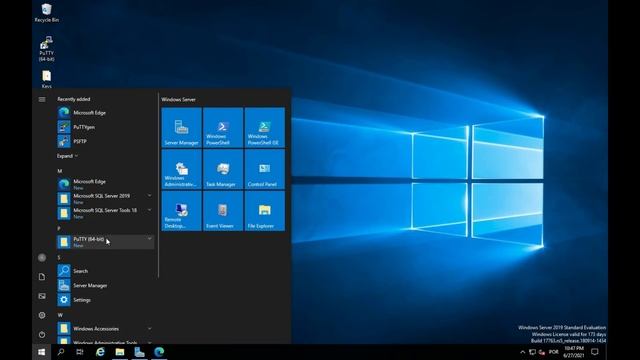The image size is (640, 360).
Task: Open Search from the app list
Action: pos(105,271)
